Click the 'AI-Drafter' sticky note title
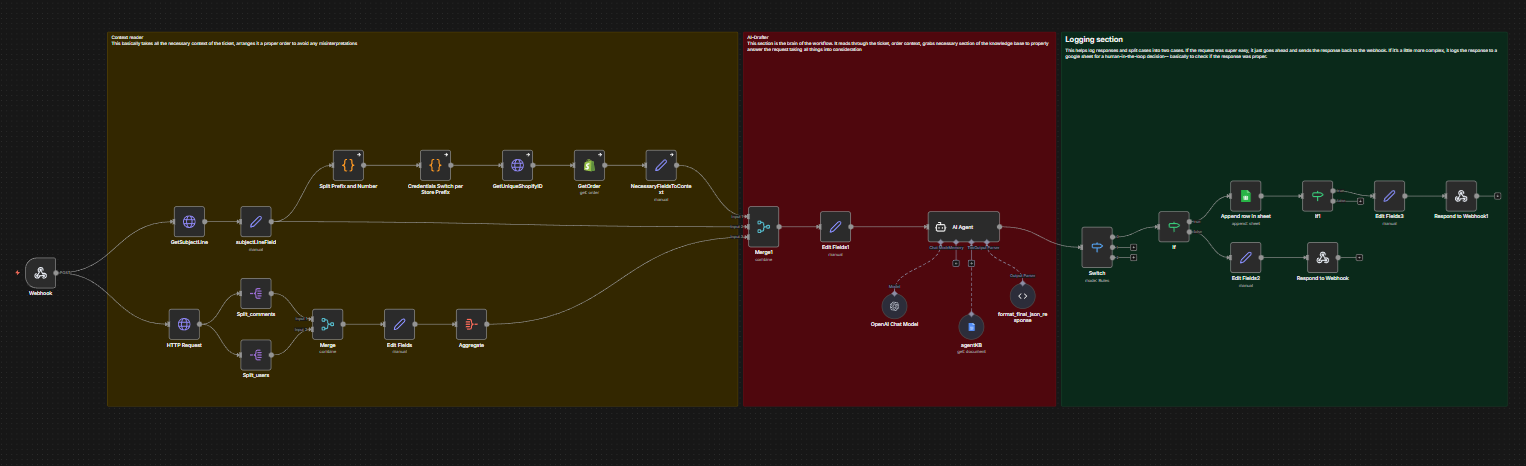The image size is (1526, 466). (x=757, y=38)
